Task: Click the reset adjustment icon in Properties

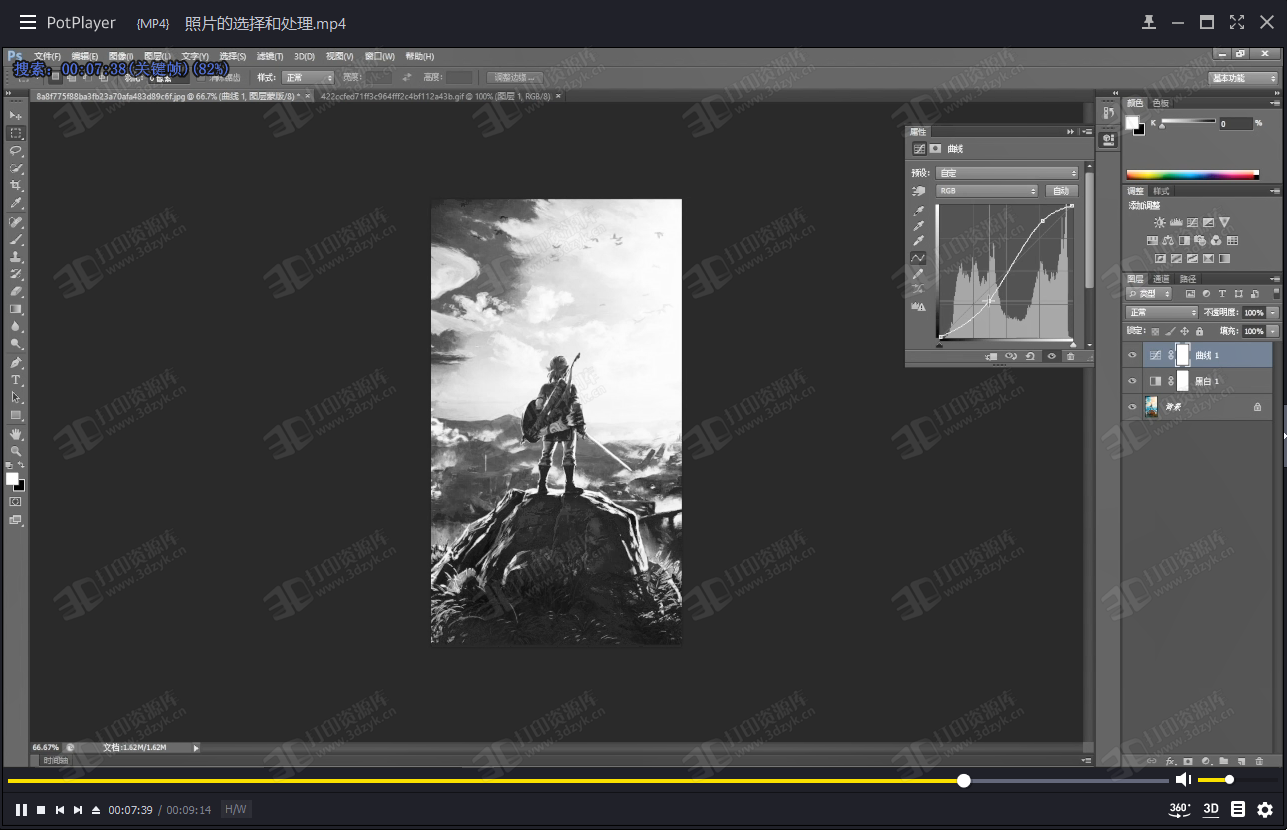Action: [x=1031, y=356]
